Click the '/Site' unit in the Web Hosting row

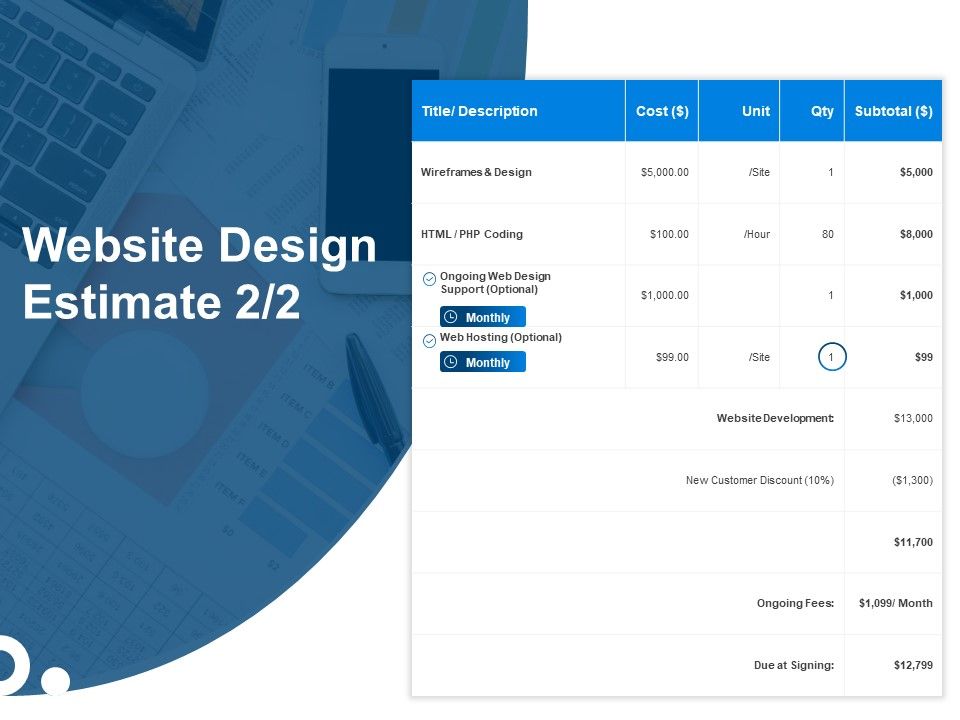[x=759, y=357]
